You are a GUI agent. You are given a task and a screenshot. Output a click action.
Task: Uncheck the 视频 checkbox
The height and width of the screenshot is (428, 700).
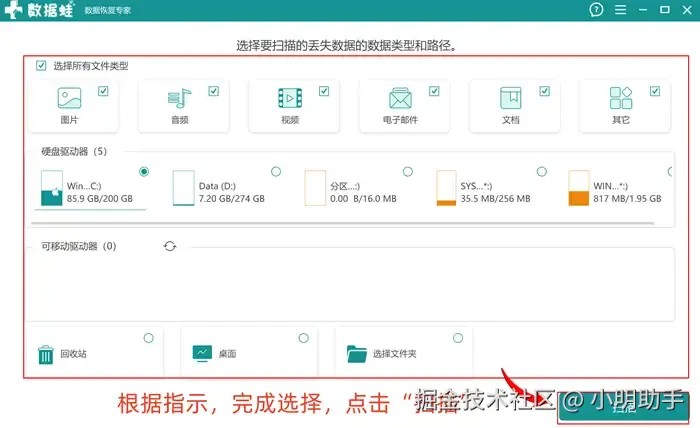(x=324, y=91)
